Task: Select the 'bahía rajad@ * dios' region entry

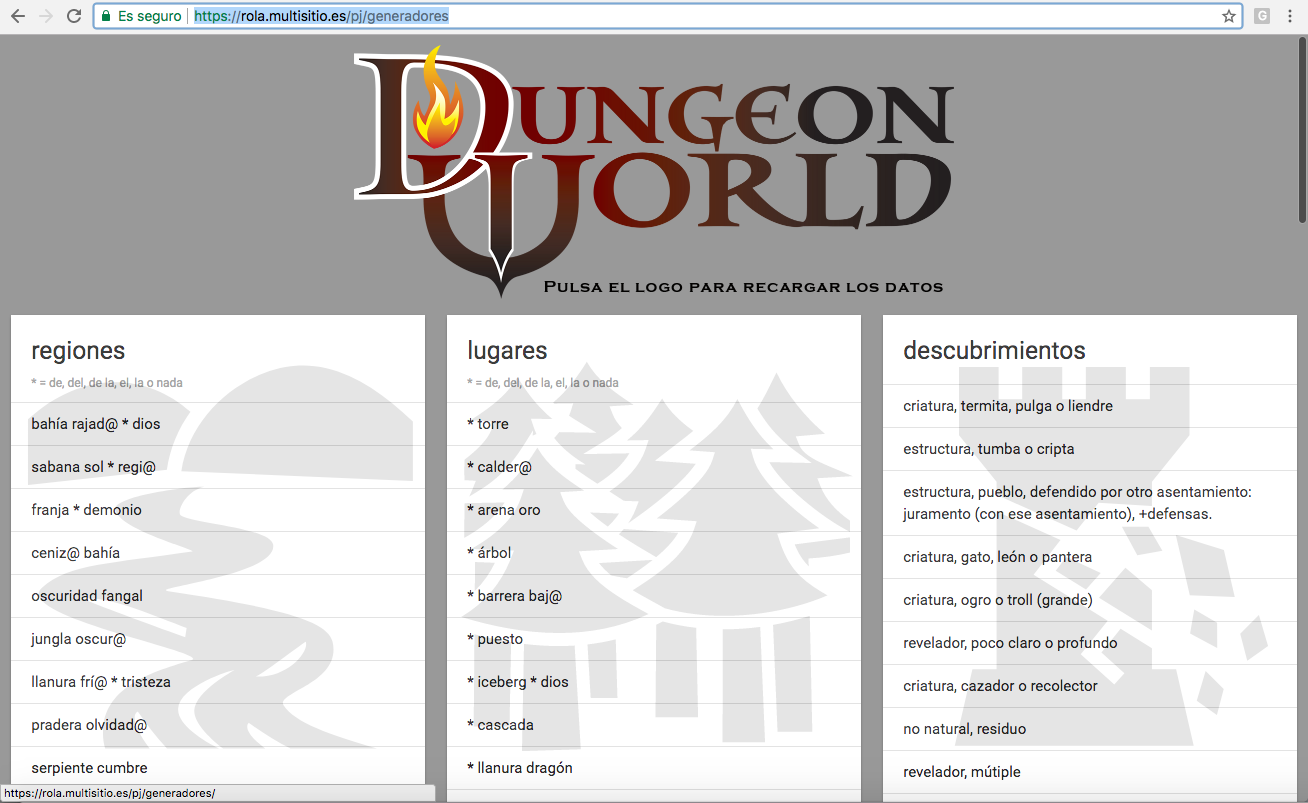Action: 96,424
